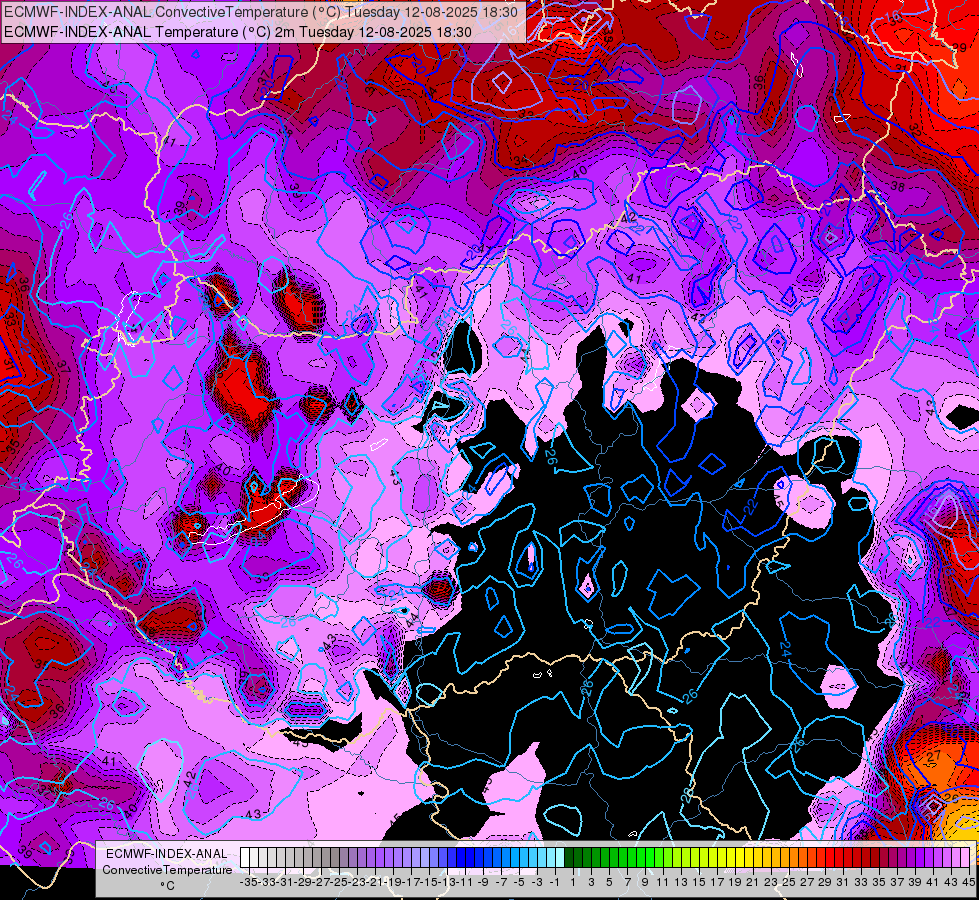The height and width of the screenshot is (900, 979).
Task: Click the ConvectiveTemperature title line at top
Action: point(261,12)
